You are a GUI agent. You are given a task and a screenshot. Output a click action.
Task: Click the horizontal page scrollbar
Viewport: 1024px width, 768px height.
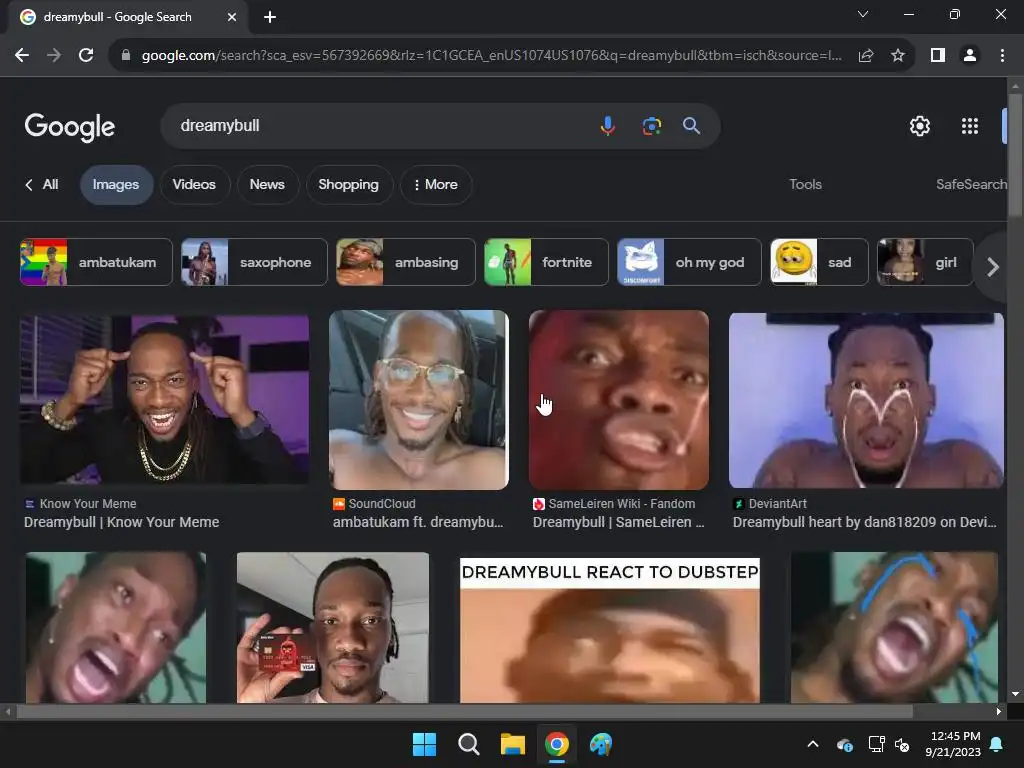464,711
